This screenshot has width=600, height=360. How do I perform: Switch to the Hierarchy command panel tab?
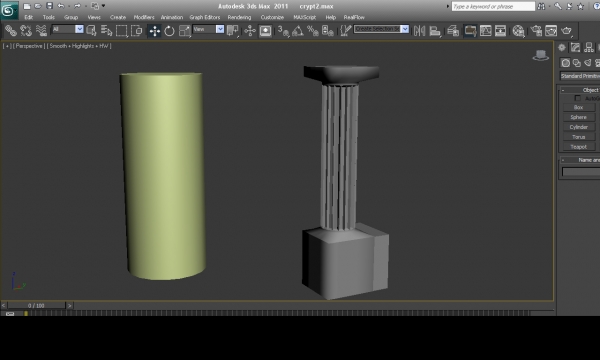pyautogui.click(x=589, y=47)
